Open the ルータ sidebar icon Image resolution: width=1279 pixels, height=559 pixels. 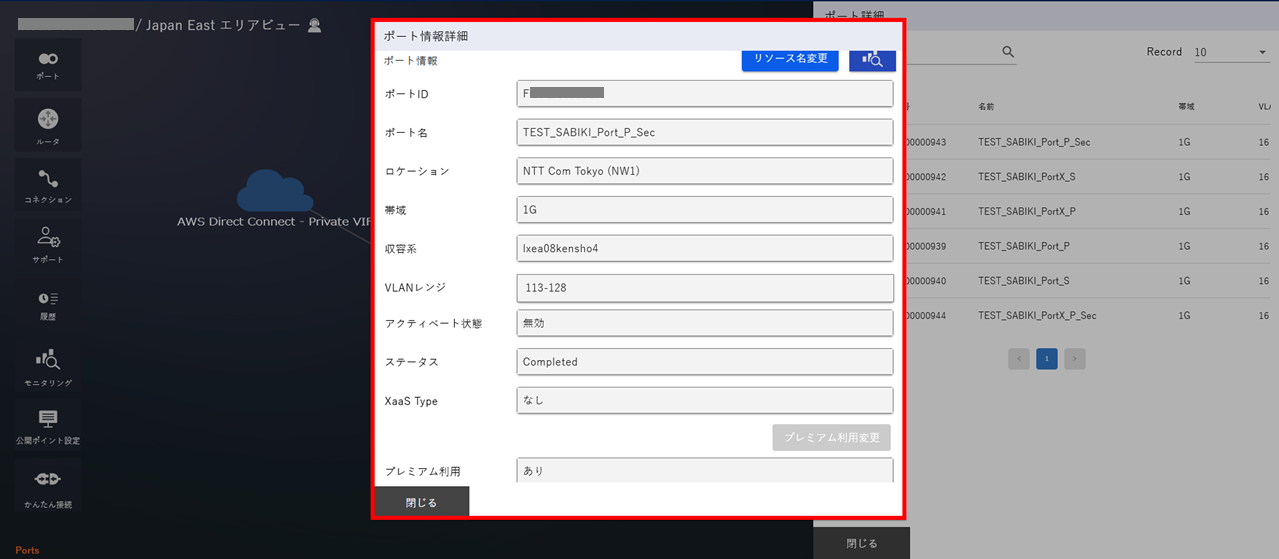click(x=48, y=126)
